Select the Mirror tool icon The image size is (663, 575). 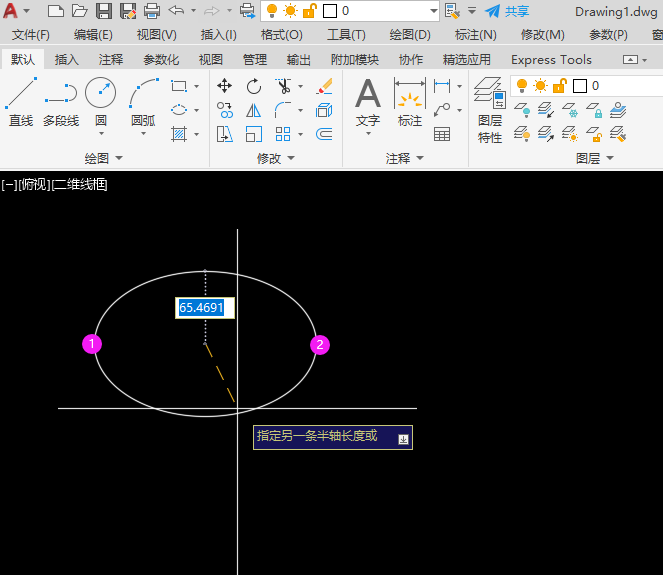click(254, 110)
